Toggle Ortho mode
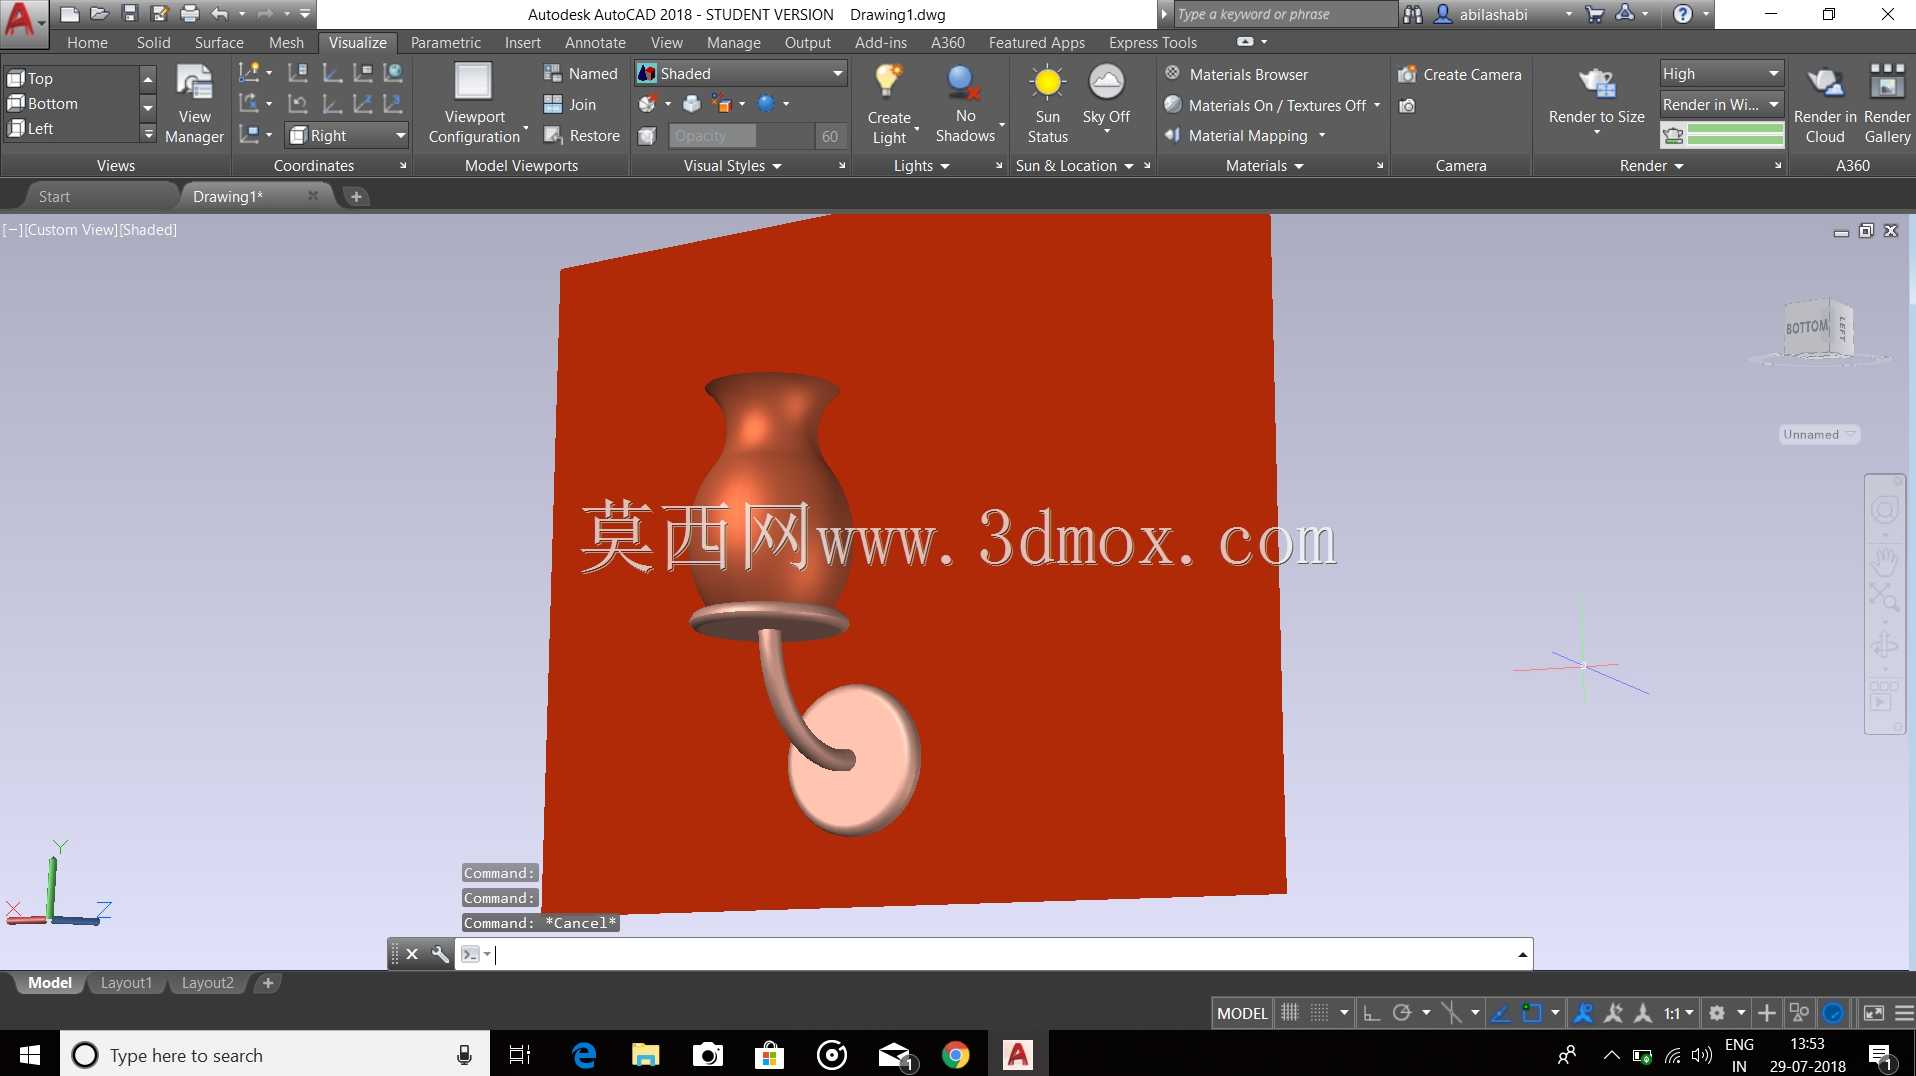The image size is (1916, 1076). pos(1372,1013)
